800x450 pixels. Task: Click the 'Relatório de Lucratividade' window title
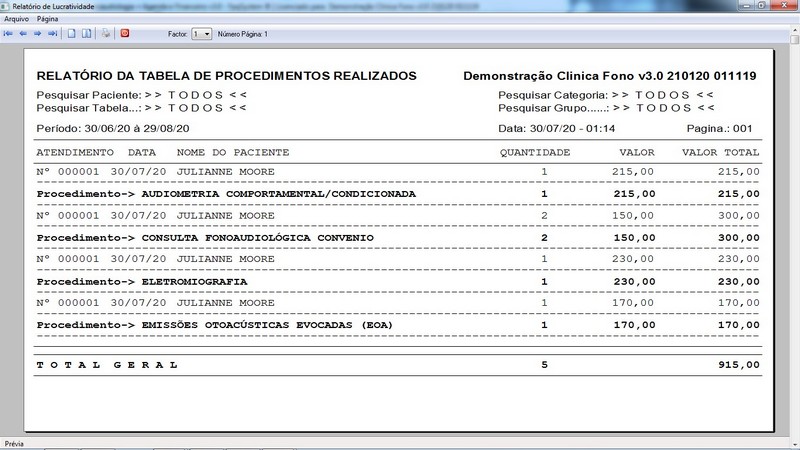[53, 7]
